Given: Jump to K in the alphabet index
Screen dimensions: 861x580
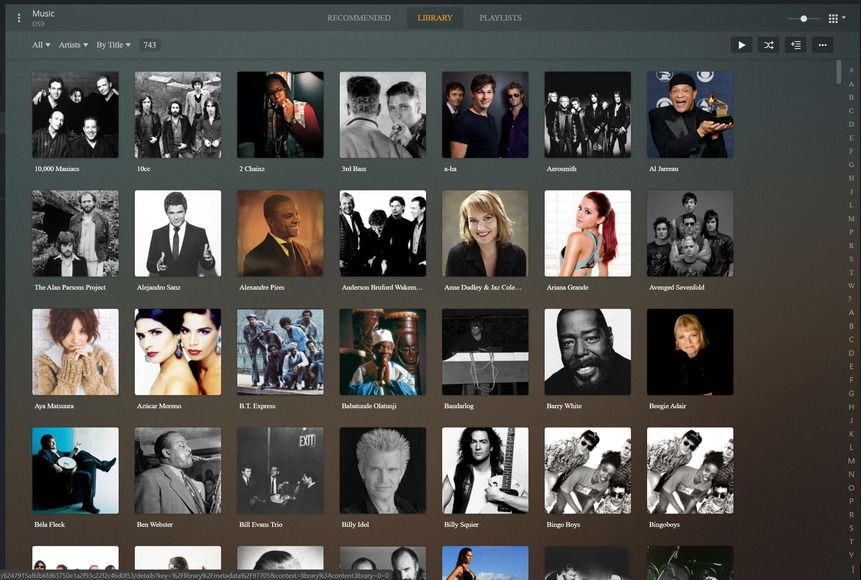Looking at the screenshot, I should tap(851, 434).
